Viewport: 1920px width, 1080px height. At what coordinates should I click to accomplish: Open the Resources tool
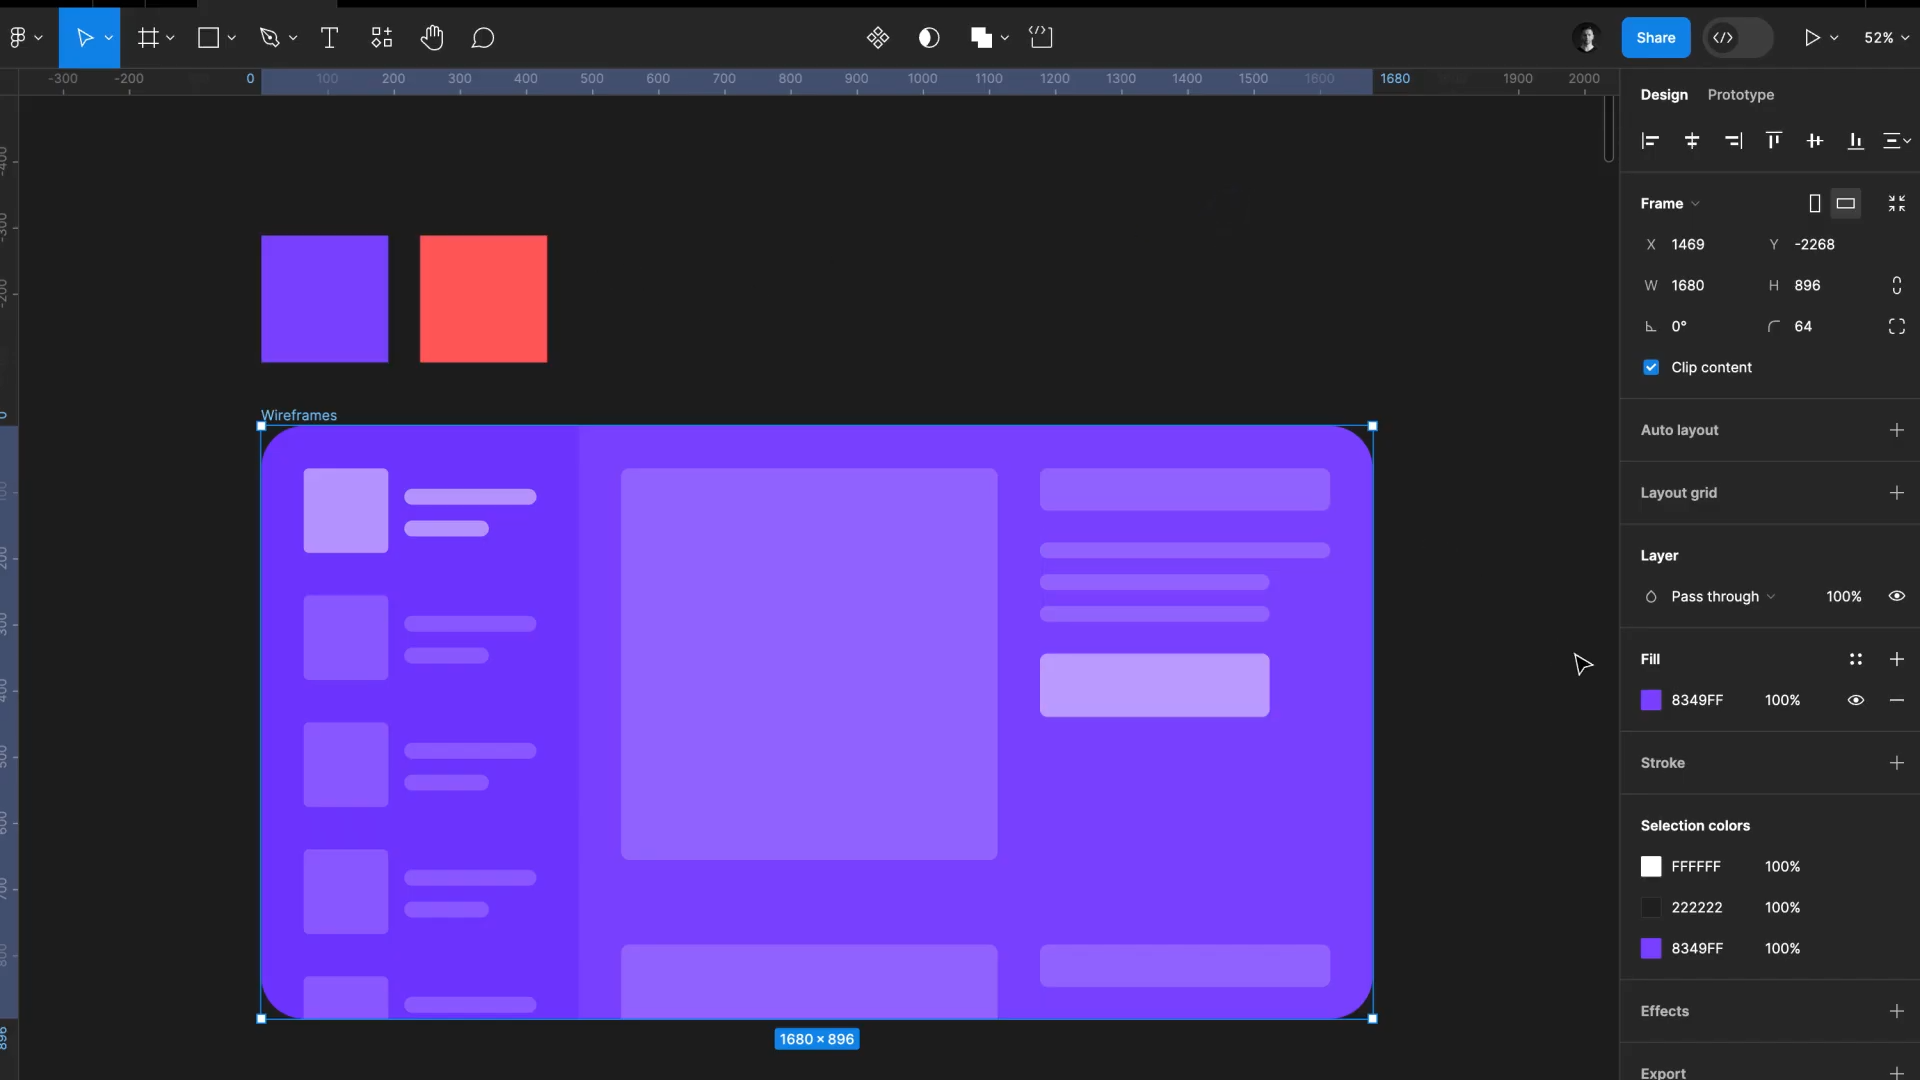click(x=382, y=38)
